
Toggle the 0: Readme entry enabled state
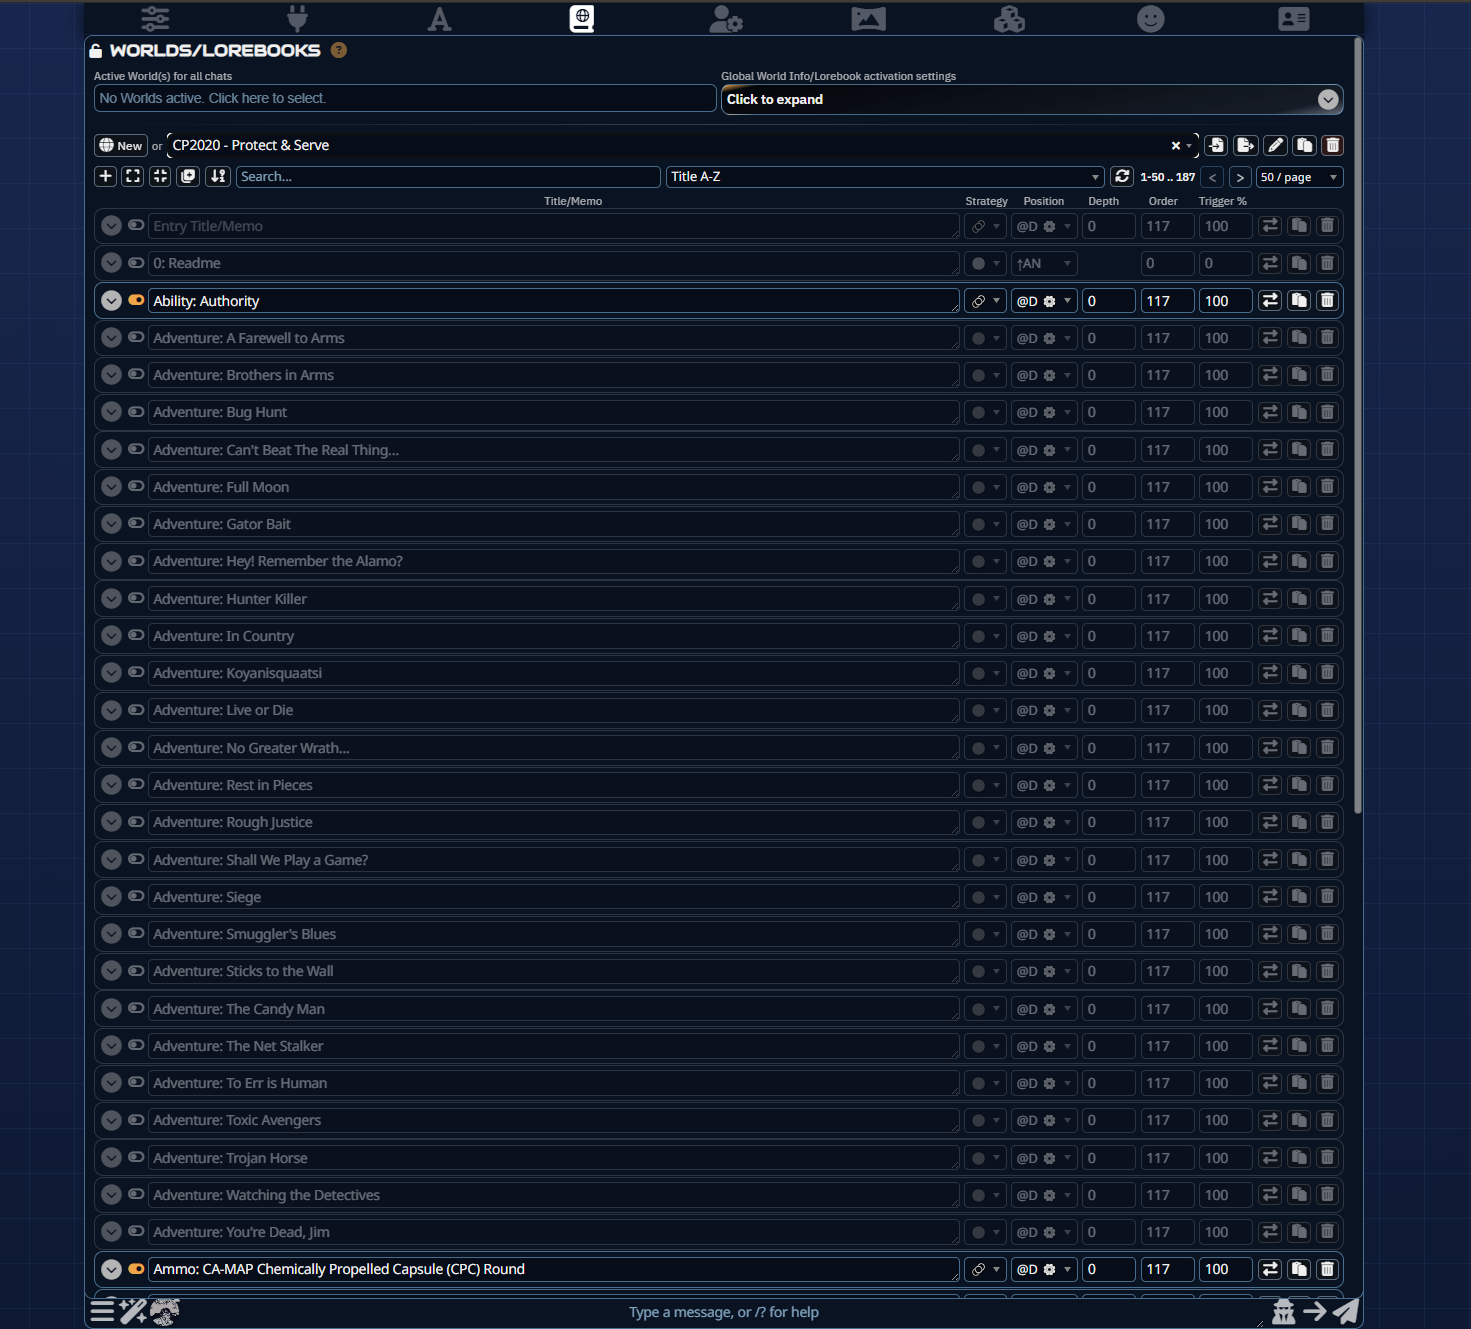coord(136,263)
